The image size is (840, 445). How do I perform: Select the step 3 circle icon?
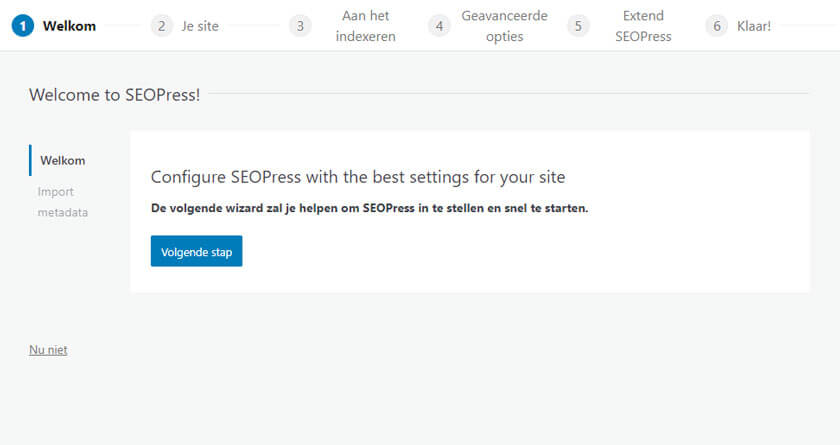pyautogui.click(x=300, y=26)
